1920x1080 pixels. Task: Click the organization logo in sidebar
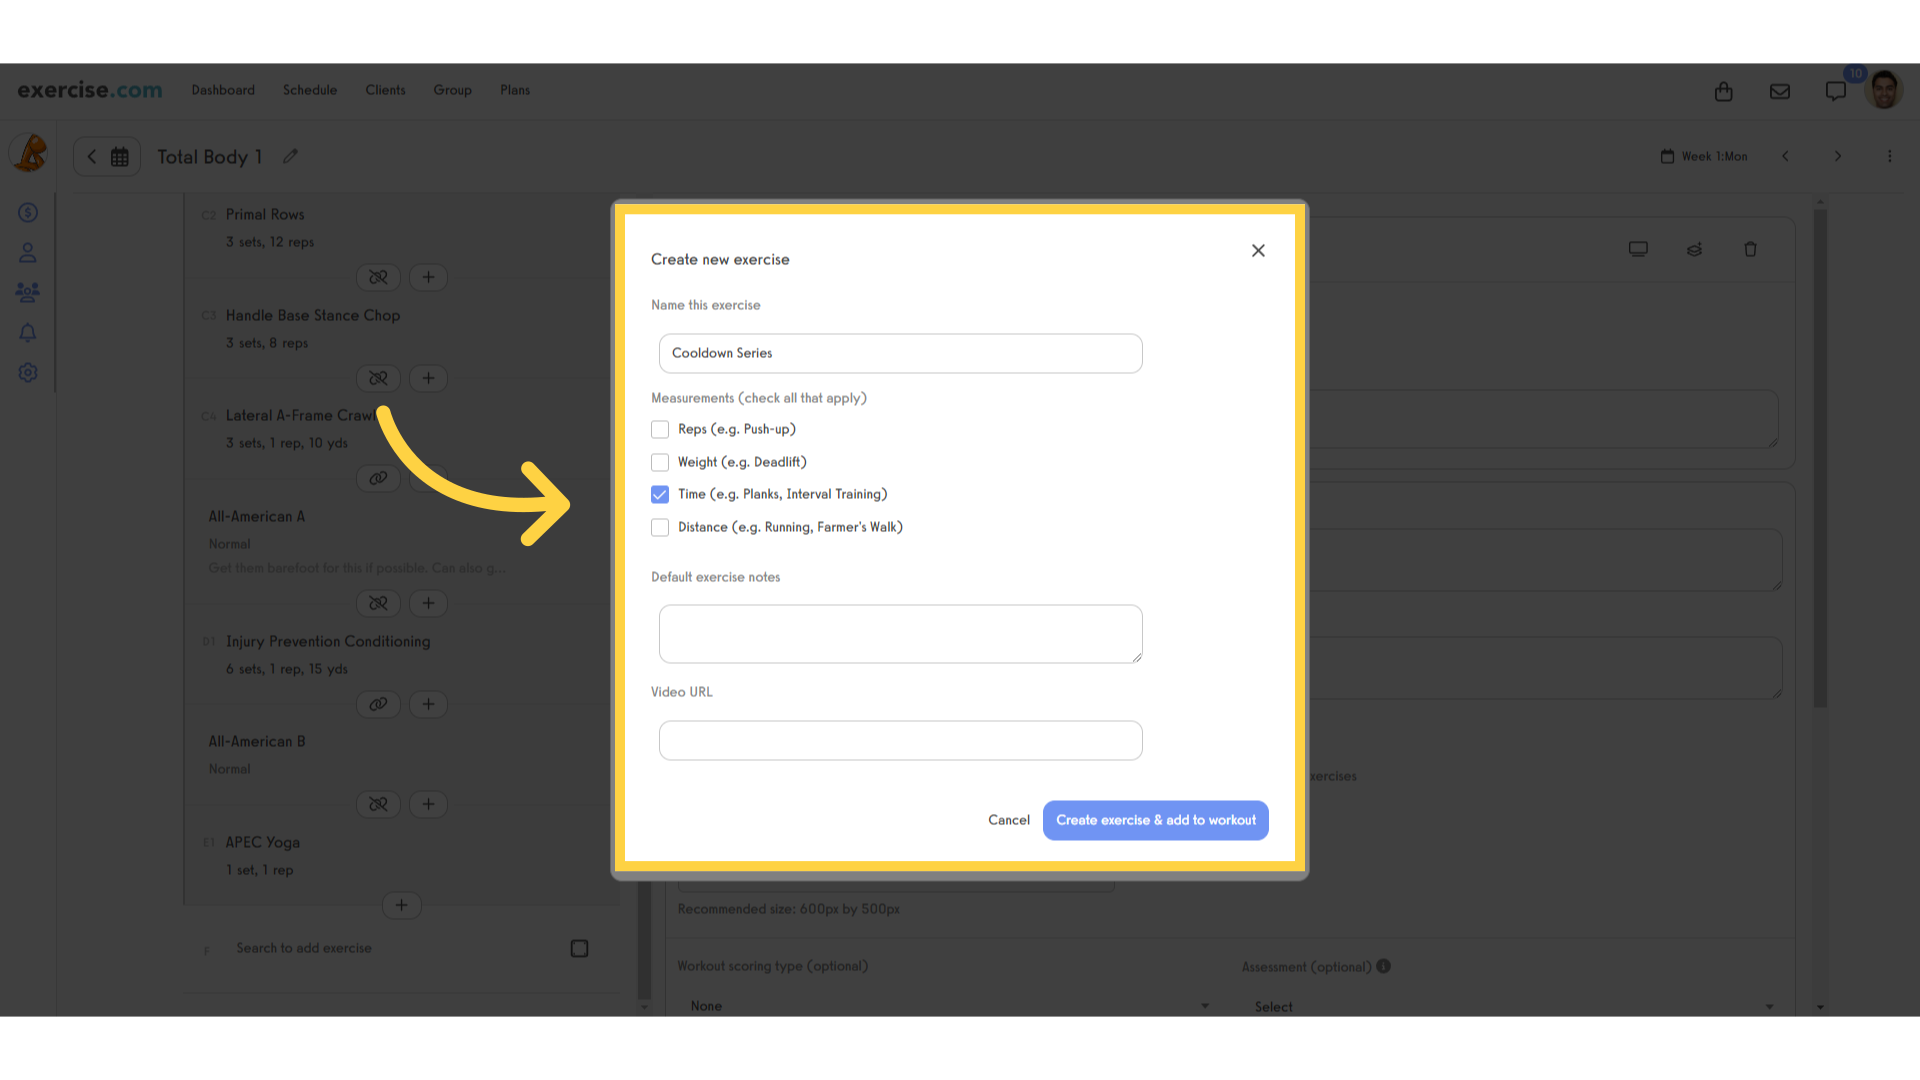coord(30,153)
